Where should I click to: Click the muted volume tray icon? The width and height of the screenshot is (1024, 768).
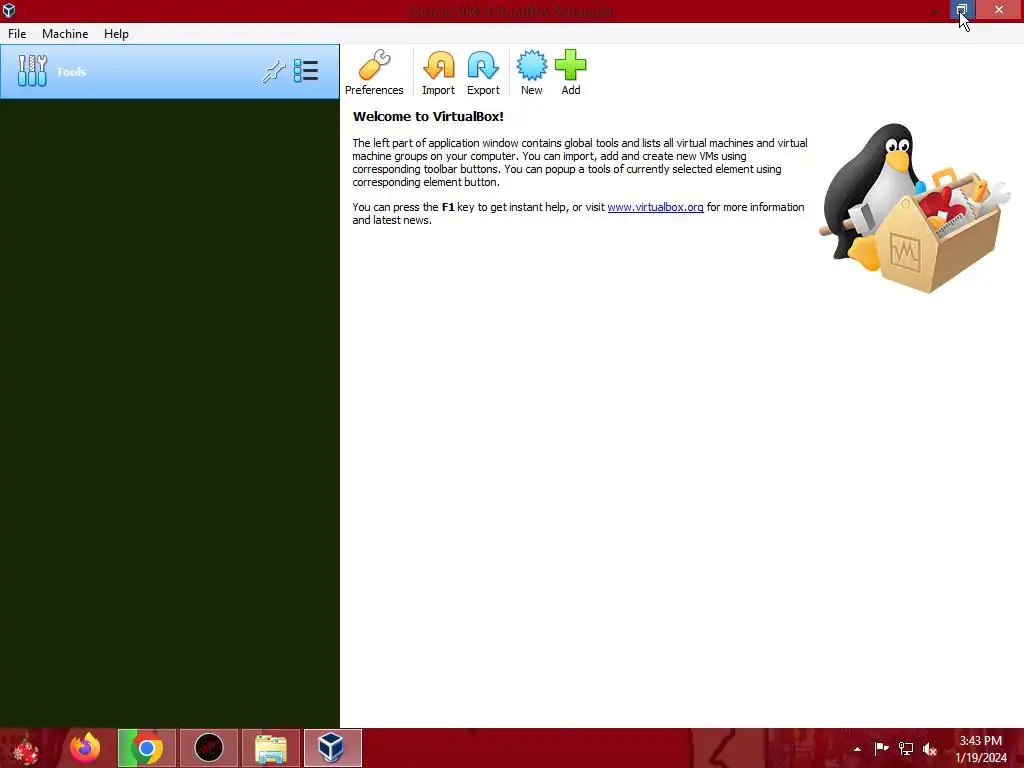tap(930, 748)
